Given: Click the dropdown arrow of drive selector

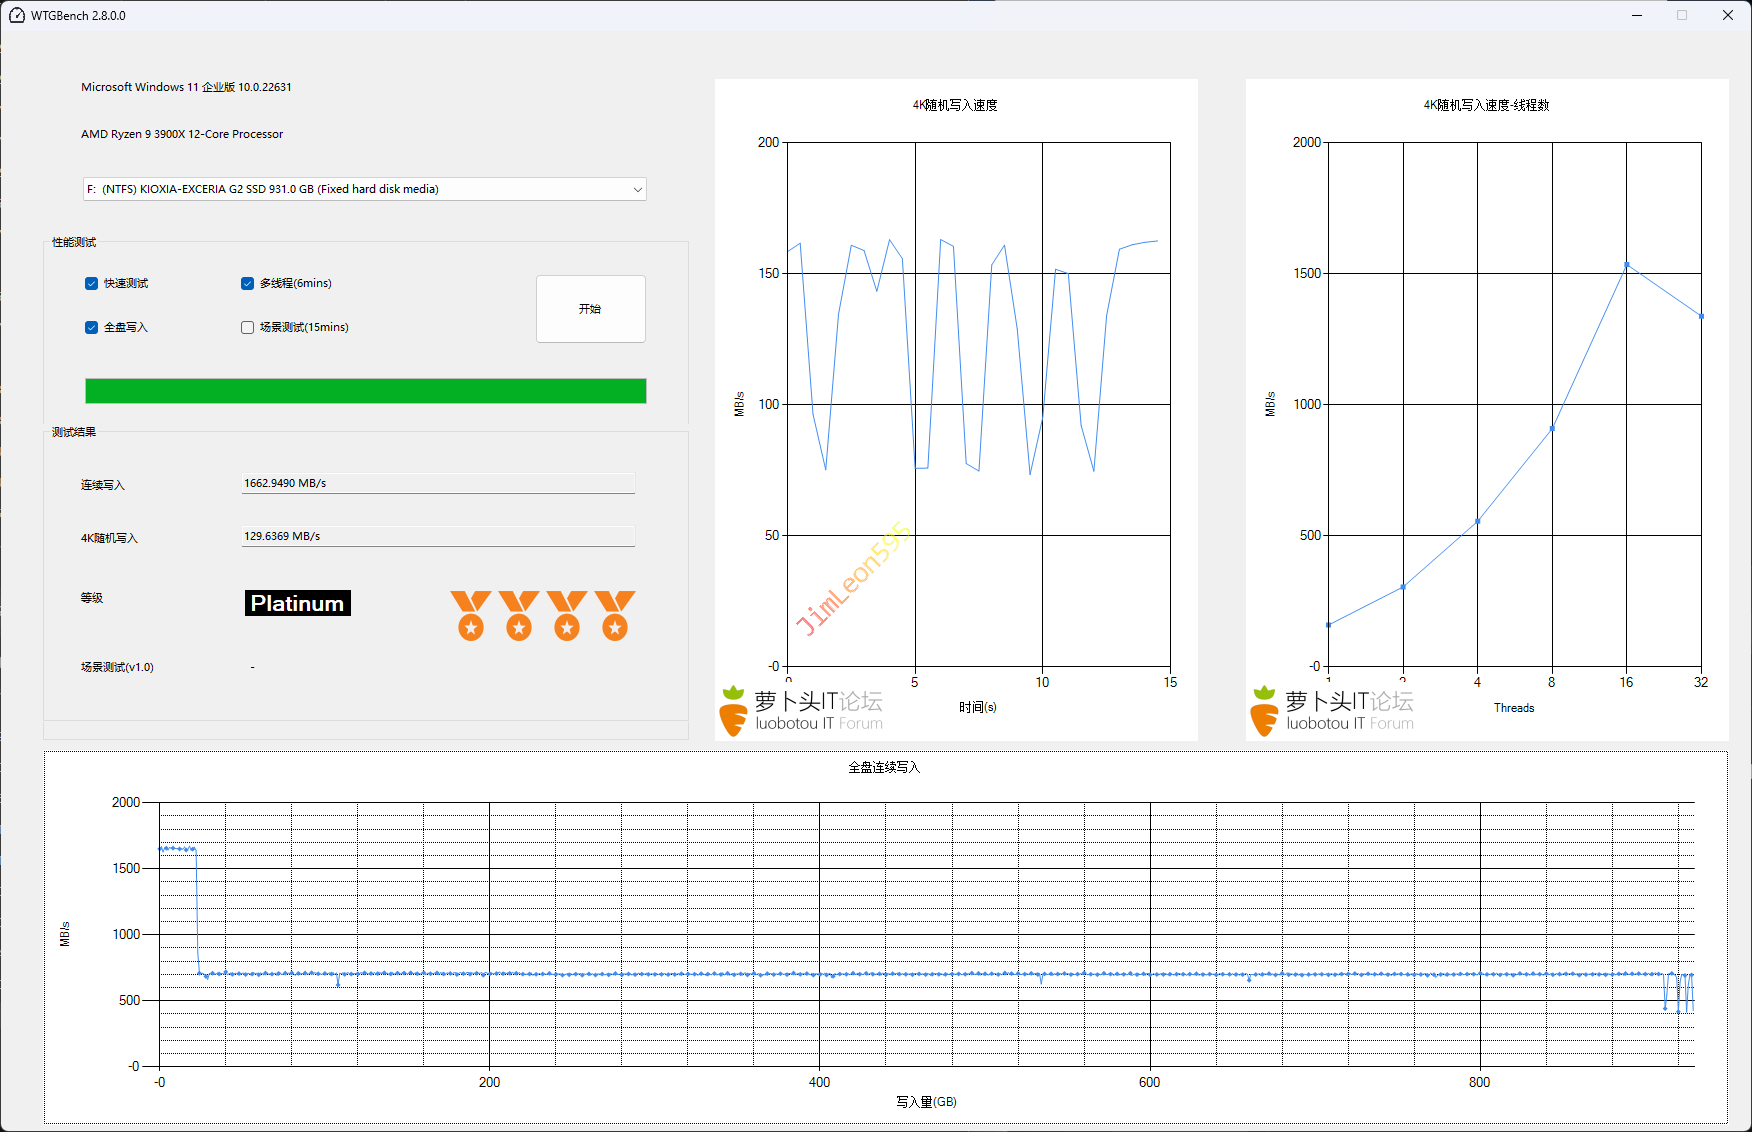Looking at the screenshot, I should point(637,189).
